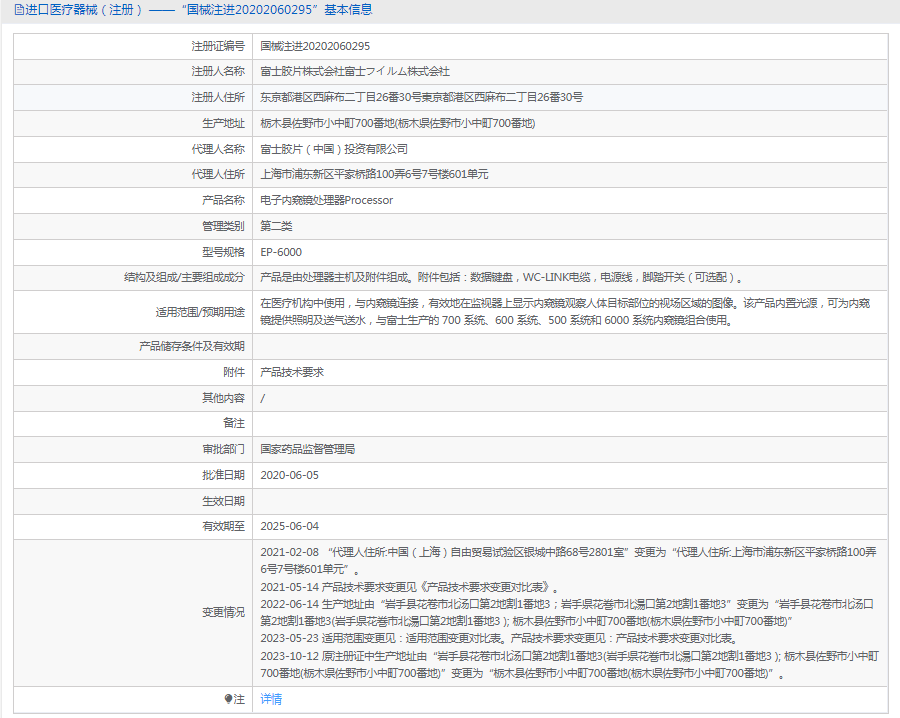
Task: Open the 详情 link
Action: tap(271, 698)
